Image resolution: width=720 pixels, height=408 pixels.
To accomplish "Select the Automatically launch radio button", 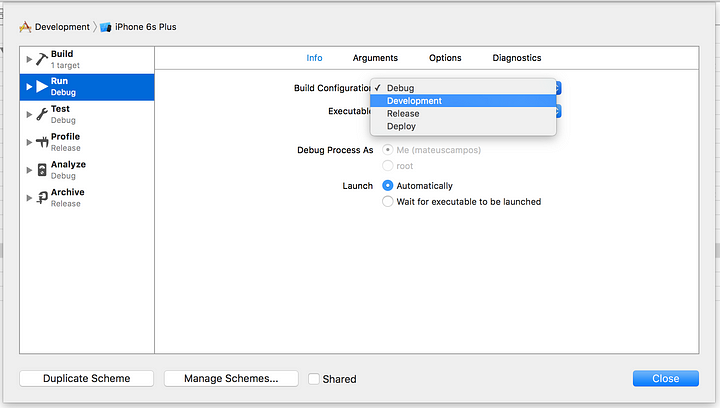I will pyautogui.click(x=388, y=185).
